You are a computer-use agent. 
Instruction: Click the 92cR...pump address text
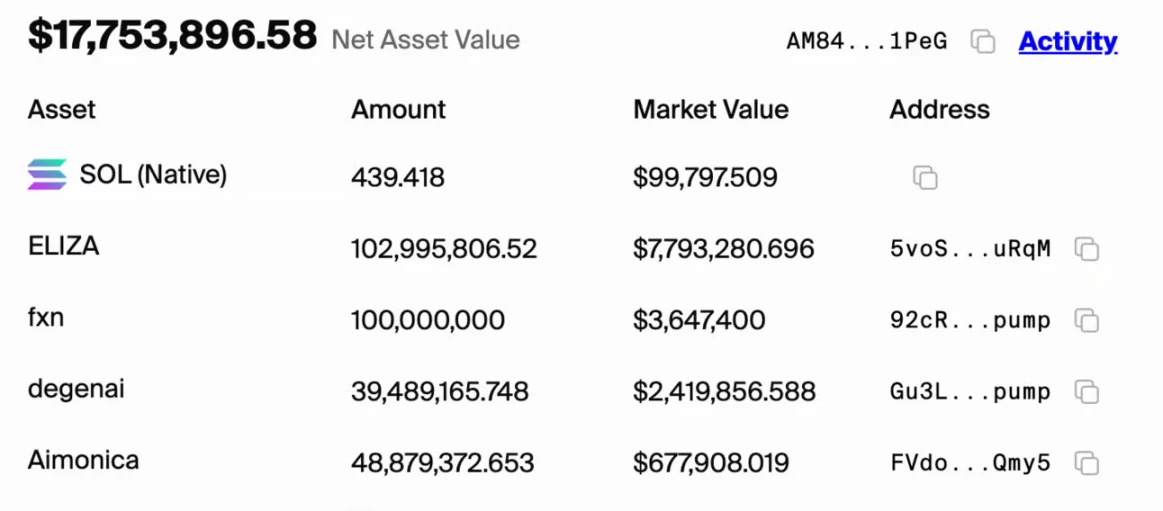pyautogui.click(x=970, y=321)
